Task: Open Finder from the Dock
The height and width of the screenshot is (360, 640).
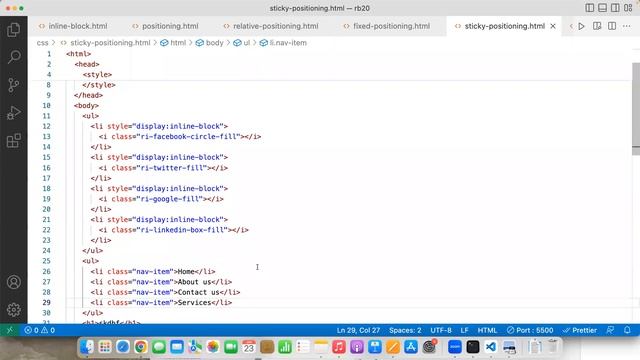Action: tap(87, 347)
